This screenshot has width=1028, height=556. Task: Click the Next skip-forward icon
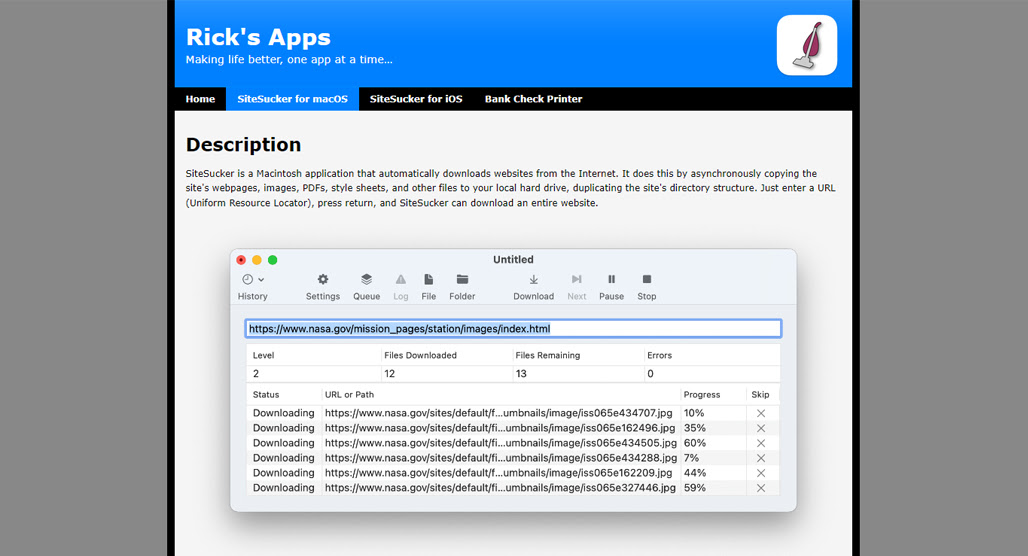click(576, 279)
